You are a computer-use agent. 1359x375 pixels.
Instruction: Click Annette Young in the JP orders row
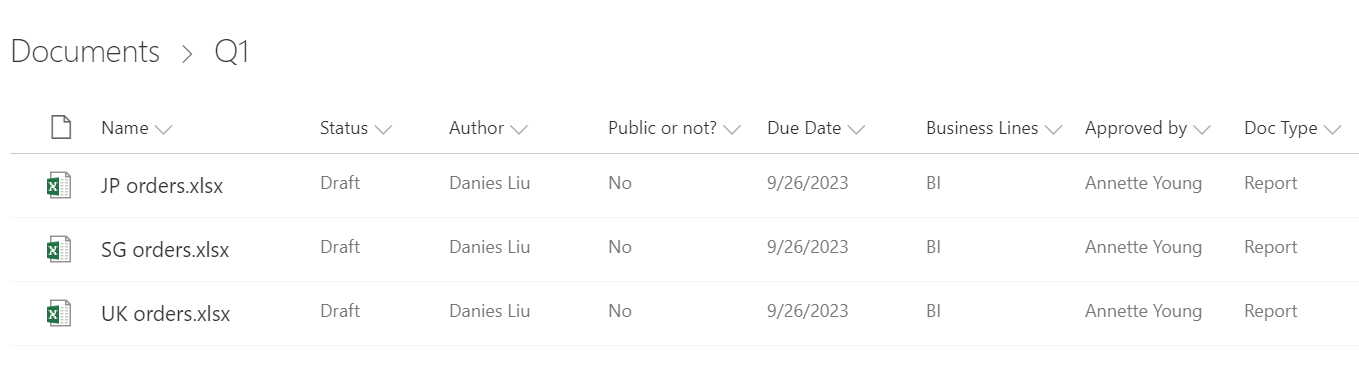[1143, 183]
